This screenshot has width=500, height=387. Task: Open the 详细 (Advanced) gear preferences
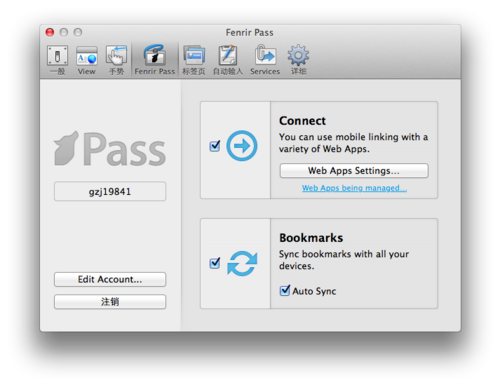pyautogui.click(x=298, y=60)
